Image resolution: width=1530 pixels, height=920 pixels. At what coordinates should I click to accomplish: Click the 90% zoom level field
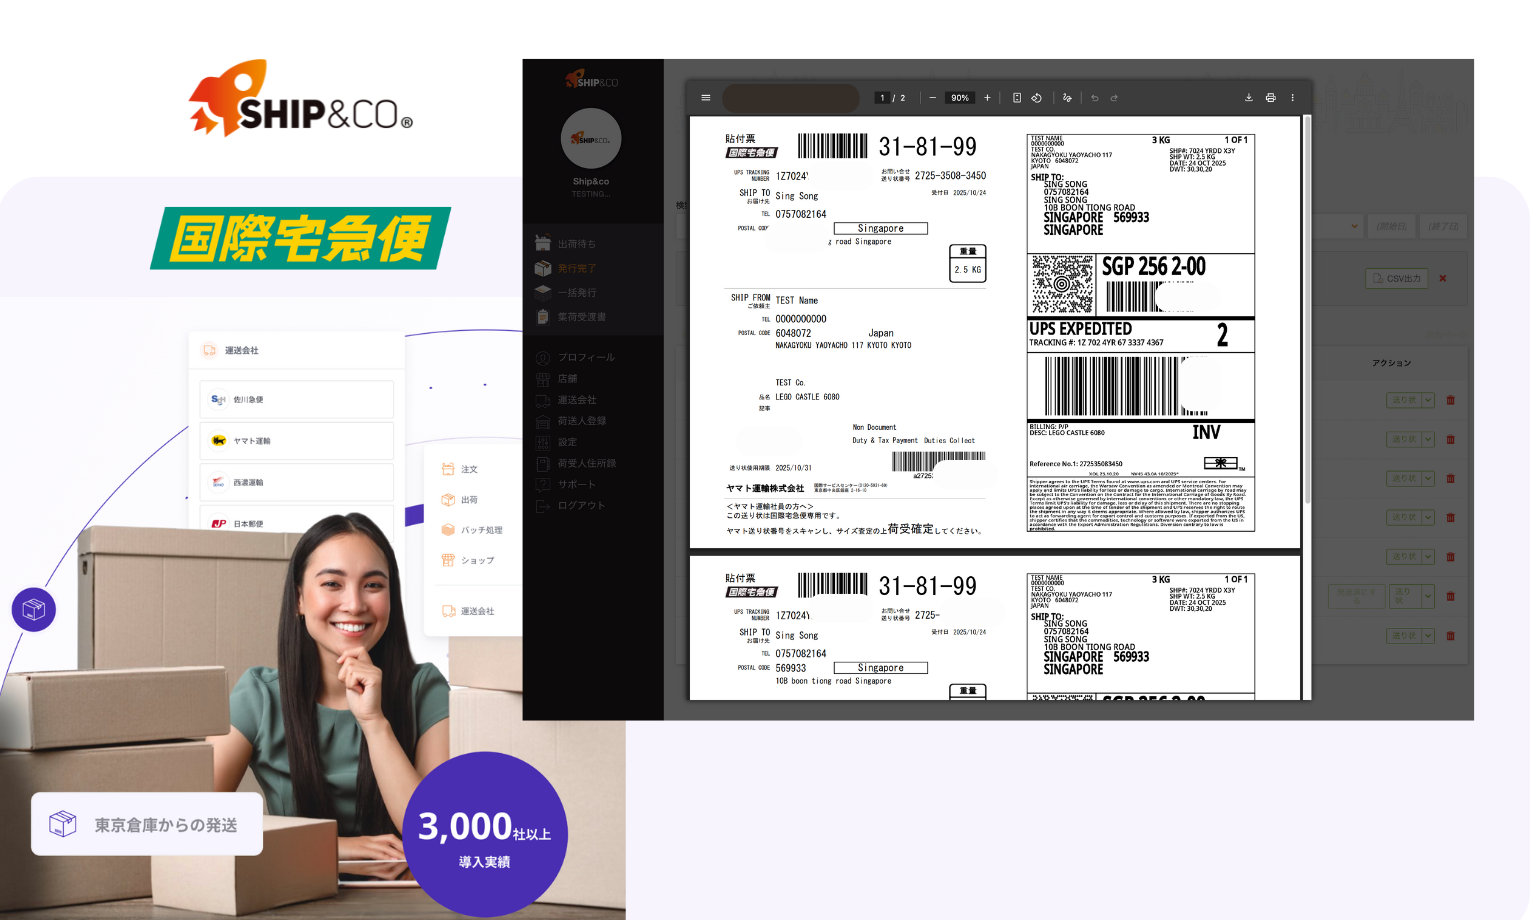click(x=960, y=98)
